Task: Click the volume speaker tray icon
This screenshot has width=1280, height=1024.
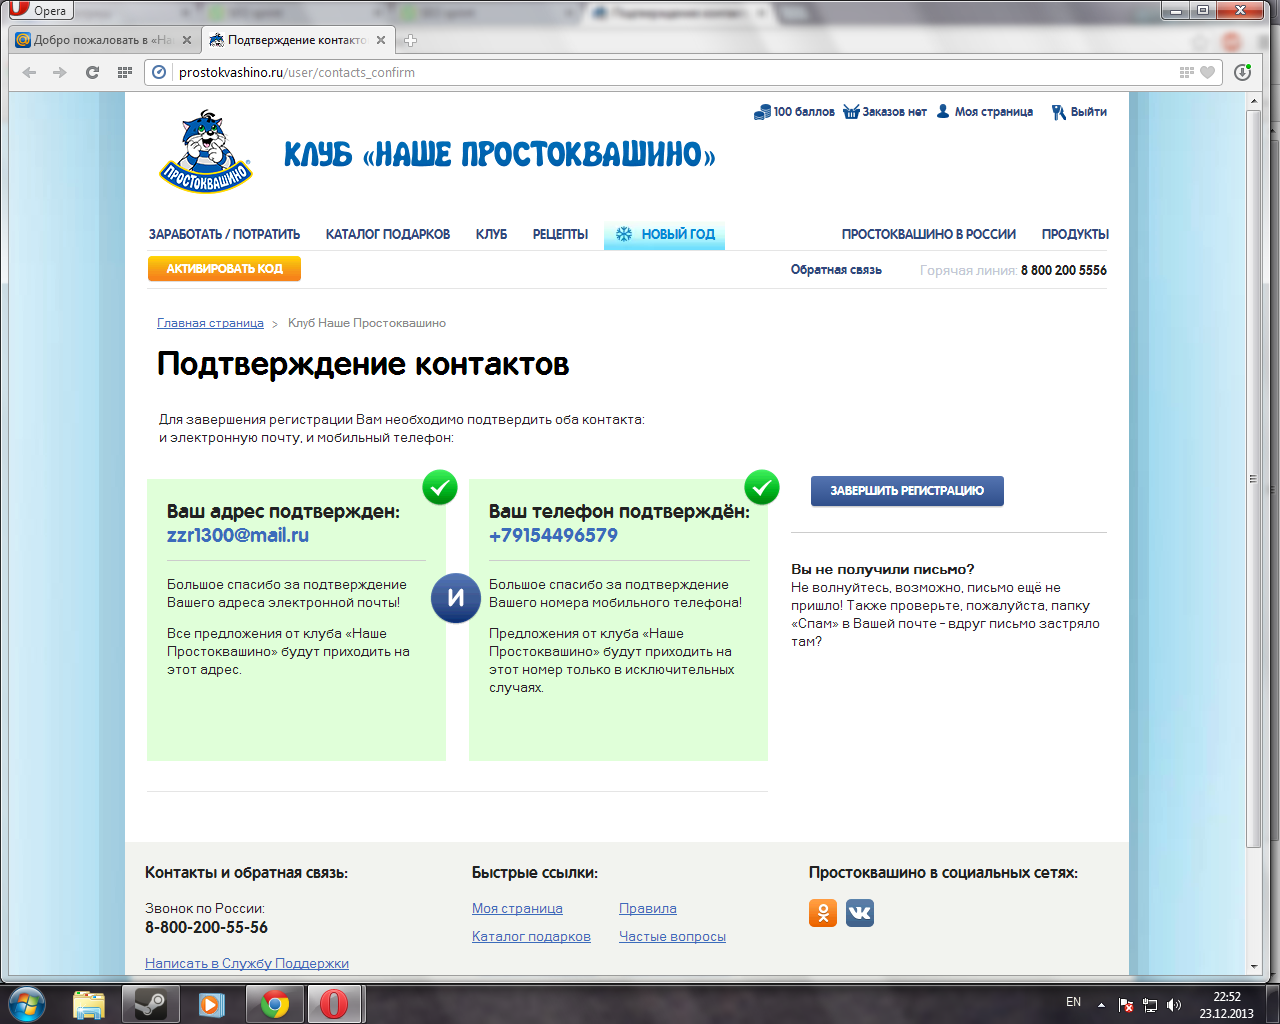Action: (x=1174, y=1005)
